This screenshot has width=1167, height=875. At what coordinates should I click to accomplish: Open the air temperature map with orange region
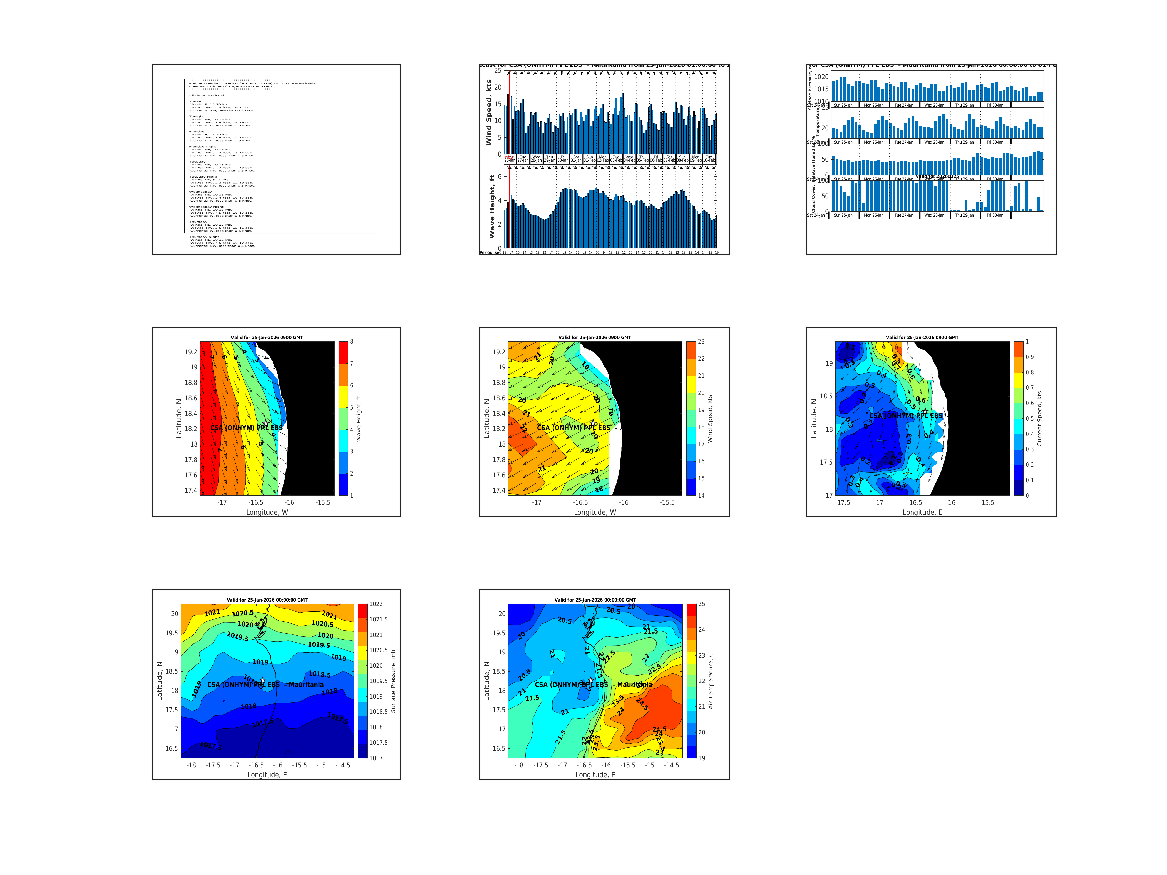(x=604, y=684)
